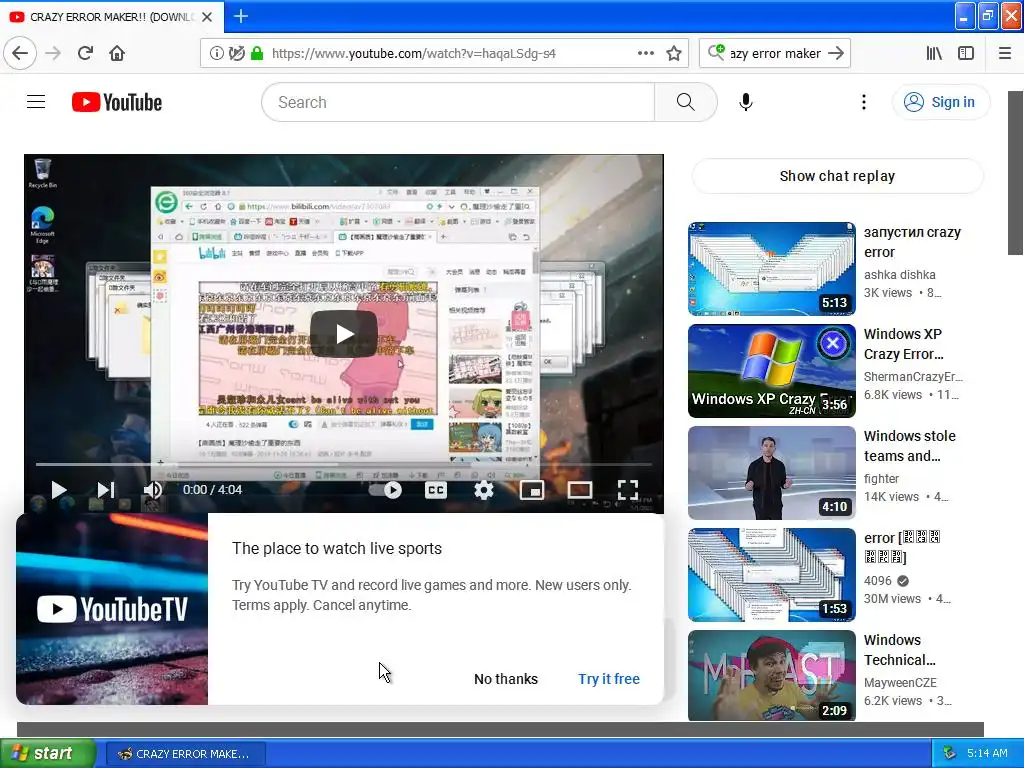1024x768 pixels.
Task: Select the CRAZY ERROR MAKER browser tab
Action: coord(111,17)
